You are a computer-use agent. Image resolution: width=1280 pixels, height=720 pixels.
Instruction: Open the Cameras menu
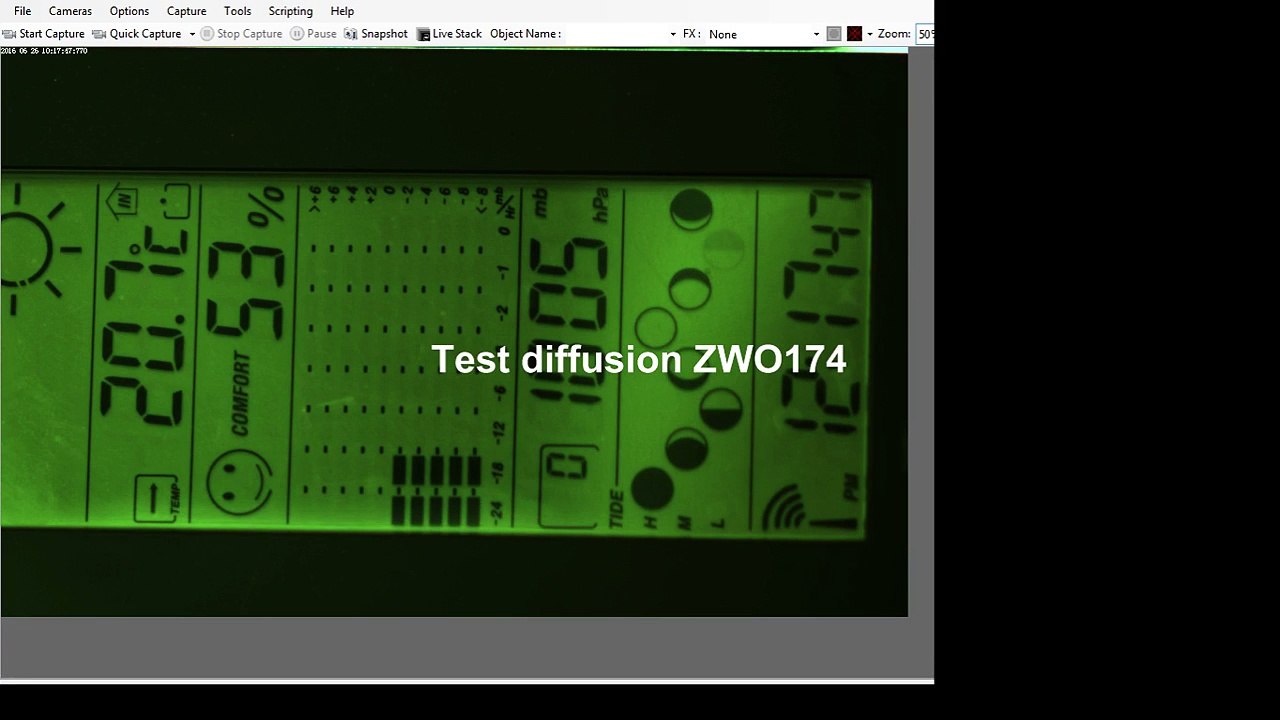[70, 11]
